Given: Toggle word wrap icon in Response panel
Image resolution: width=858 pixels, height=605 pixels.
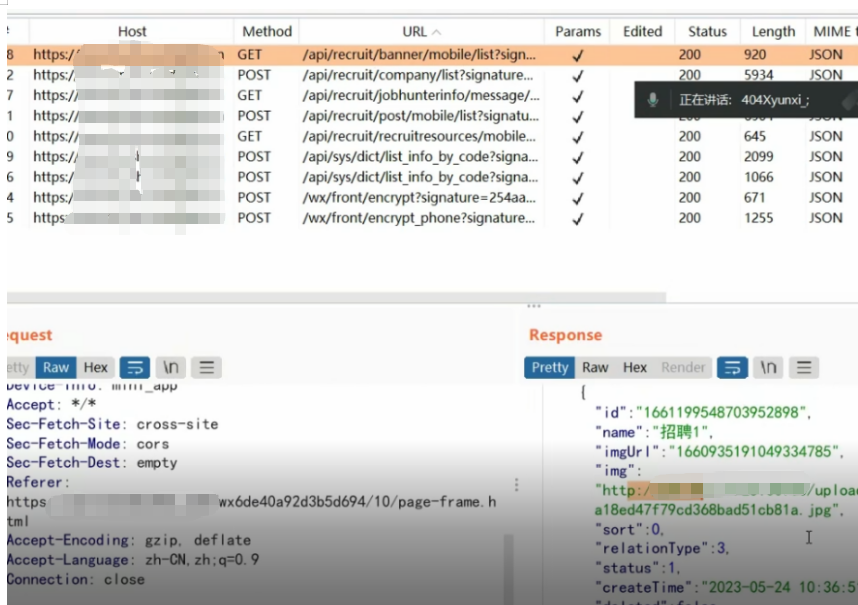Looking at the screenshot, I should point(733,367).
